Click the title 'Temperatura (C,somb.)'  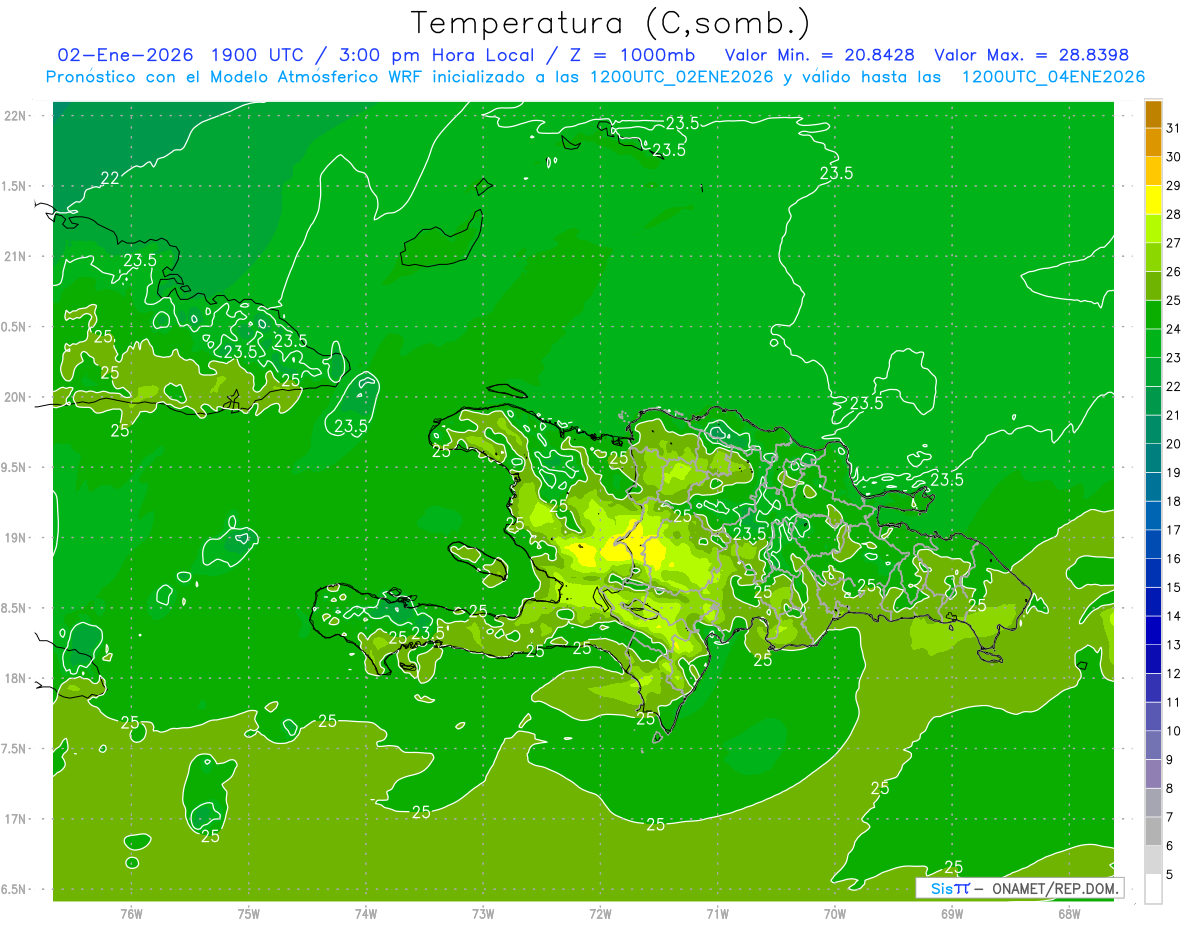pyautogui.click(x=610, y=23)
